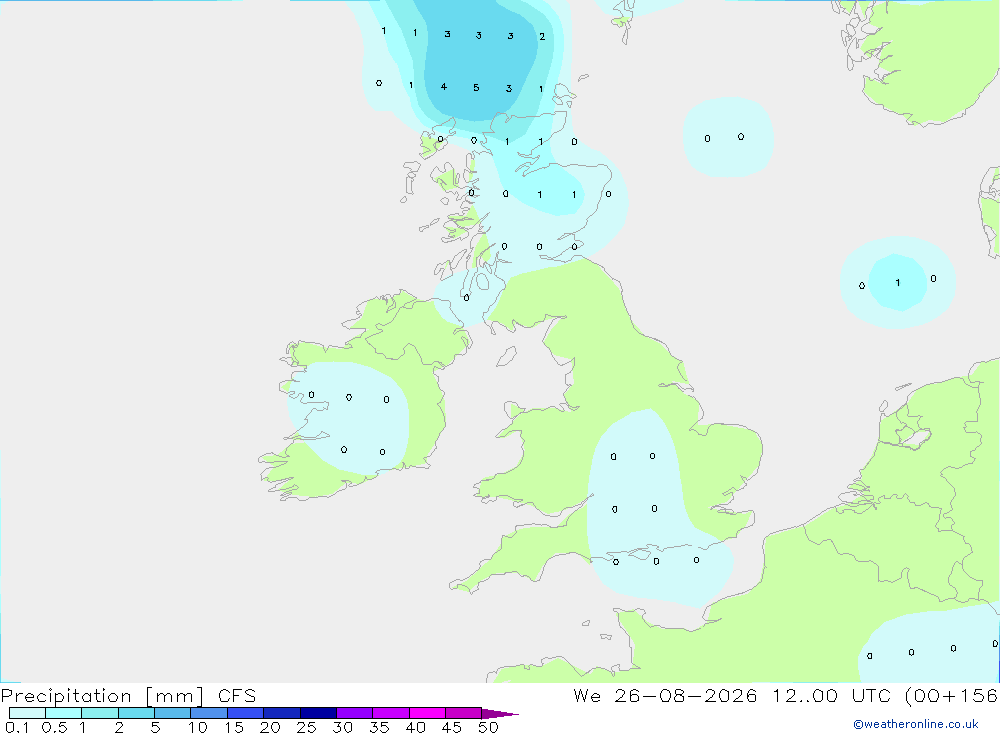The height and width of the screenshot is (733, 1000).
Task: Click the 15–20 mm royal blue swatch
Action: click(x=246, y=713)
